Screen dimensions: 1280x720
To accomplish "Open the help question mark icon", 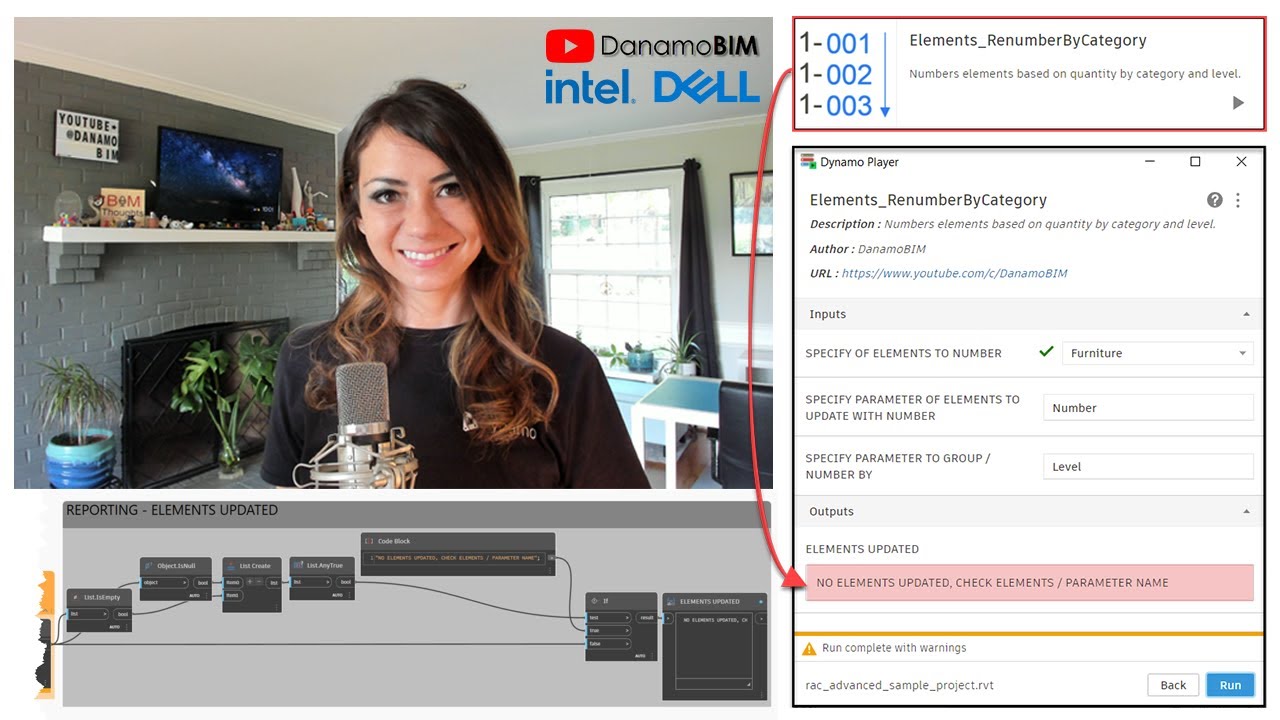I will 1214,200.
